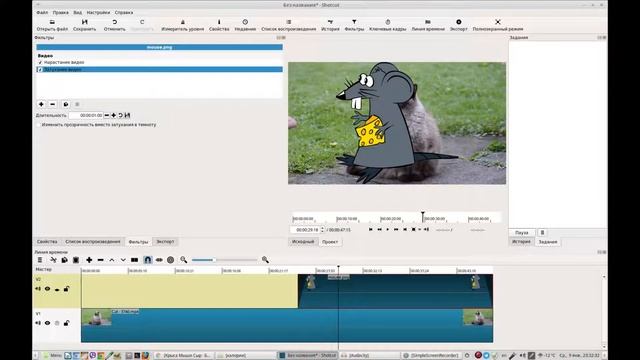Lock track V2
Image resolution: width=640 pixels, height=360 pixels.
pos(67,289)
